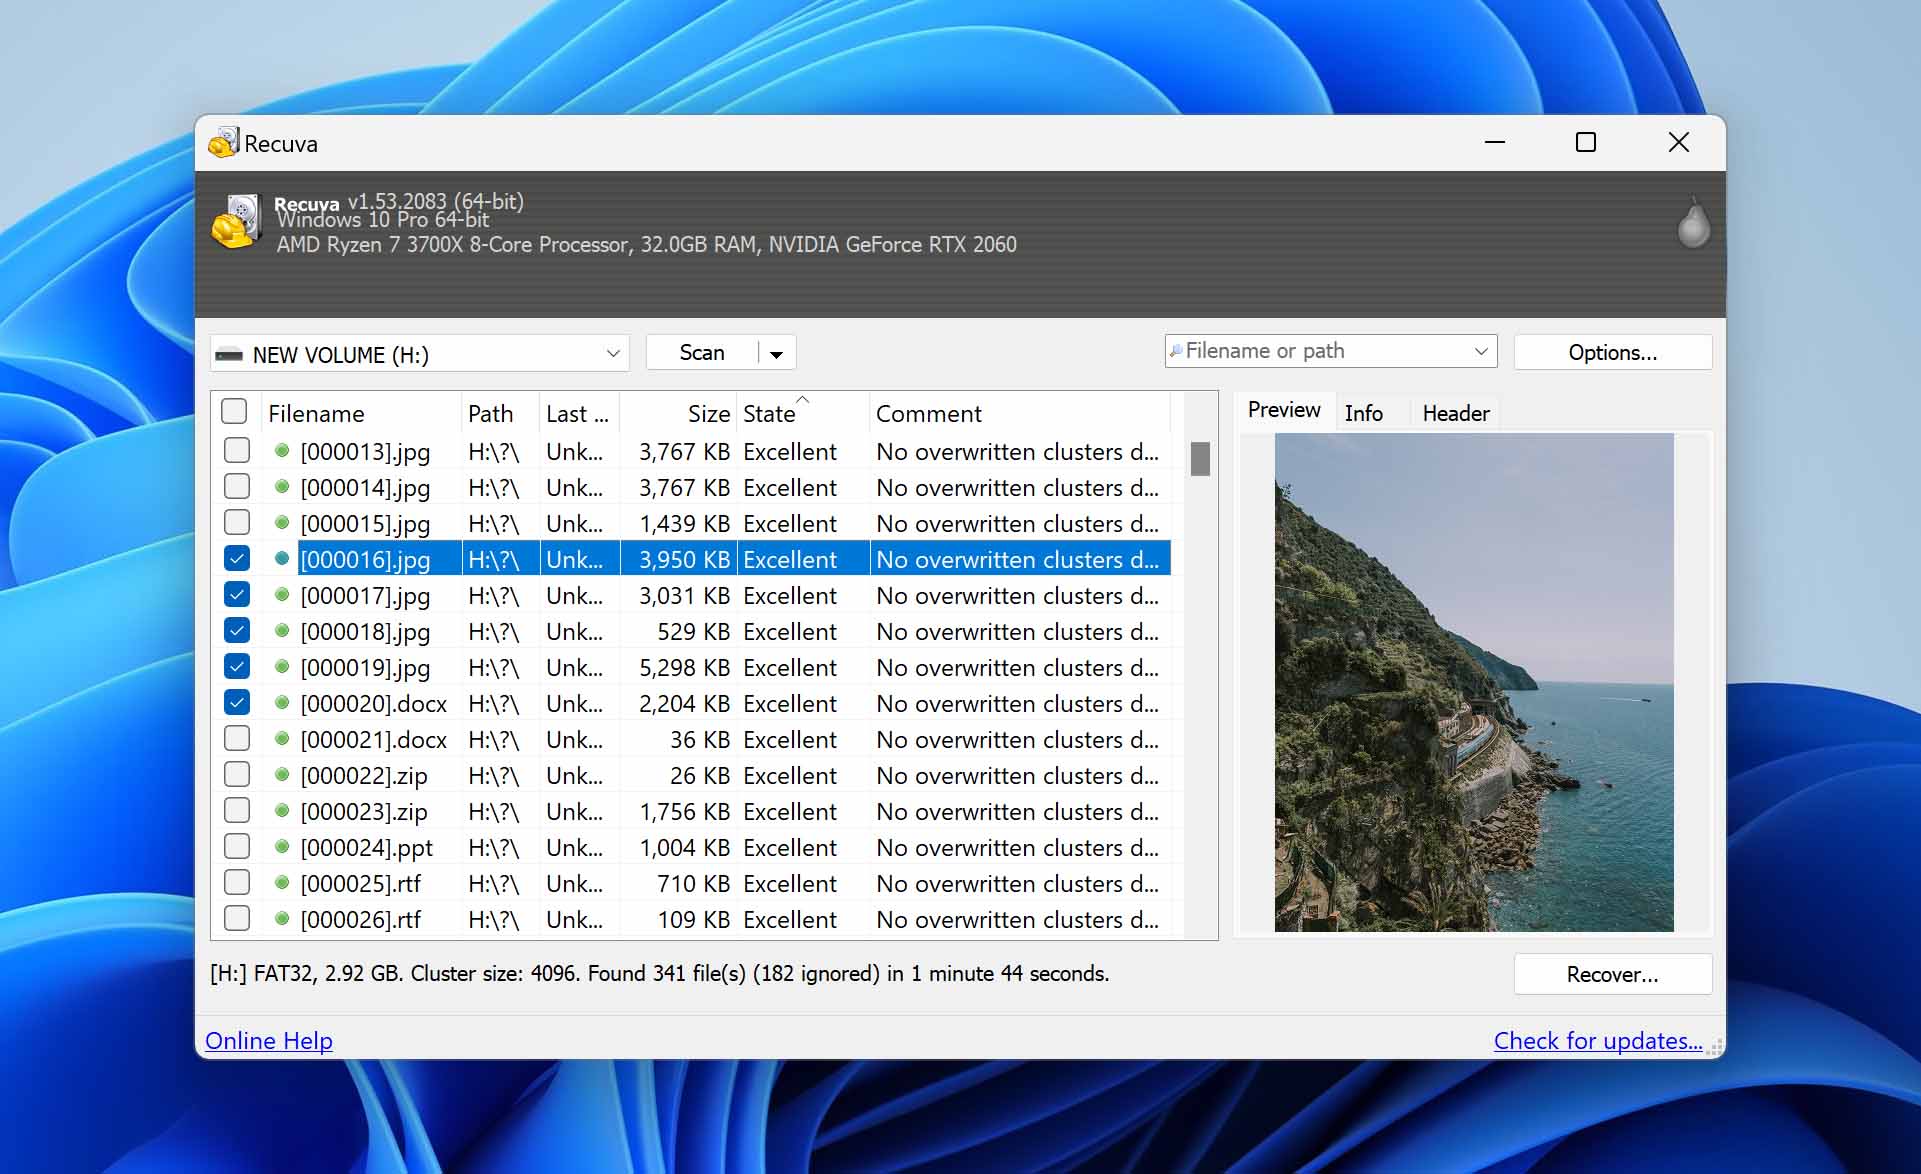
Task: Click the green status dot for [000013].jpg
Action: click(281, 451)
